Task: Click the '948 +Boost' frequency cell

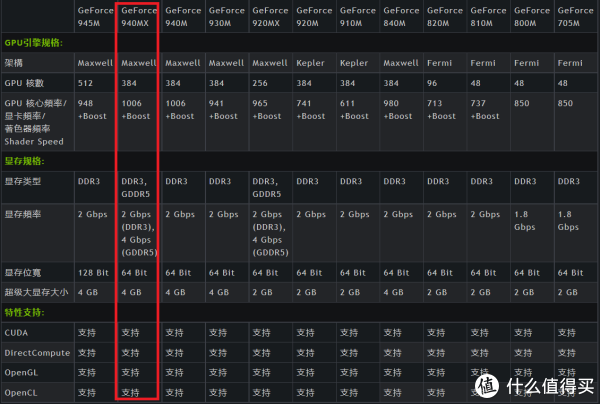Action: [92, 109]
